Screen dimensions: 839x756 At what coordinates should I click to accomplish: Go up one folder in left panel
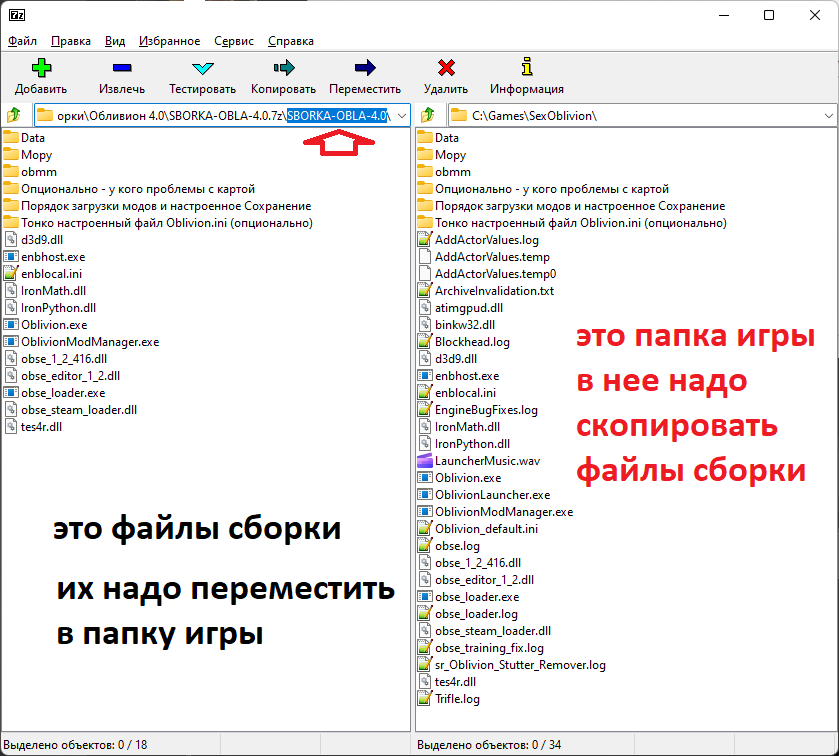pos(14,116)
